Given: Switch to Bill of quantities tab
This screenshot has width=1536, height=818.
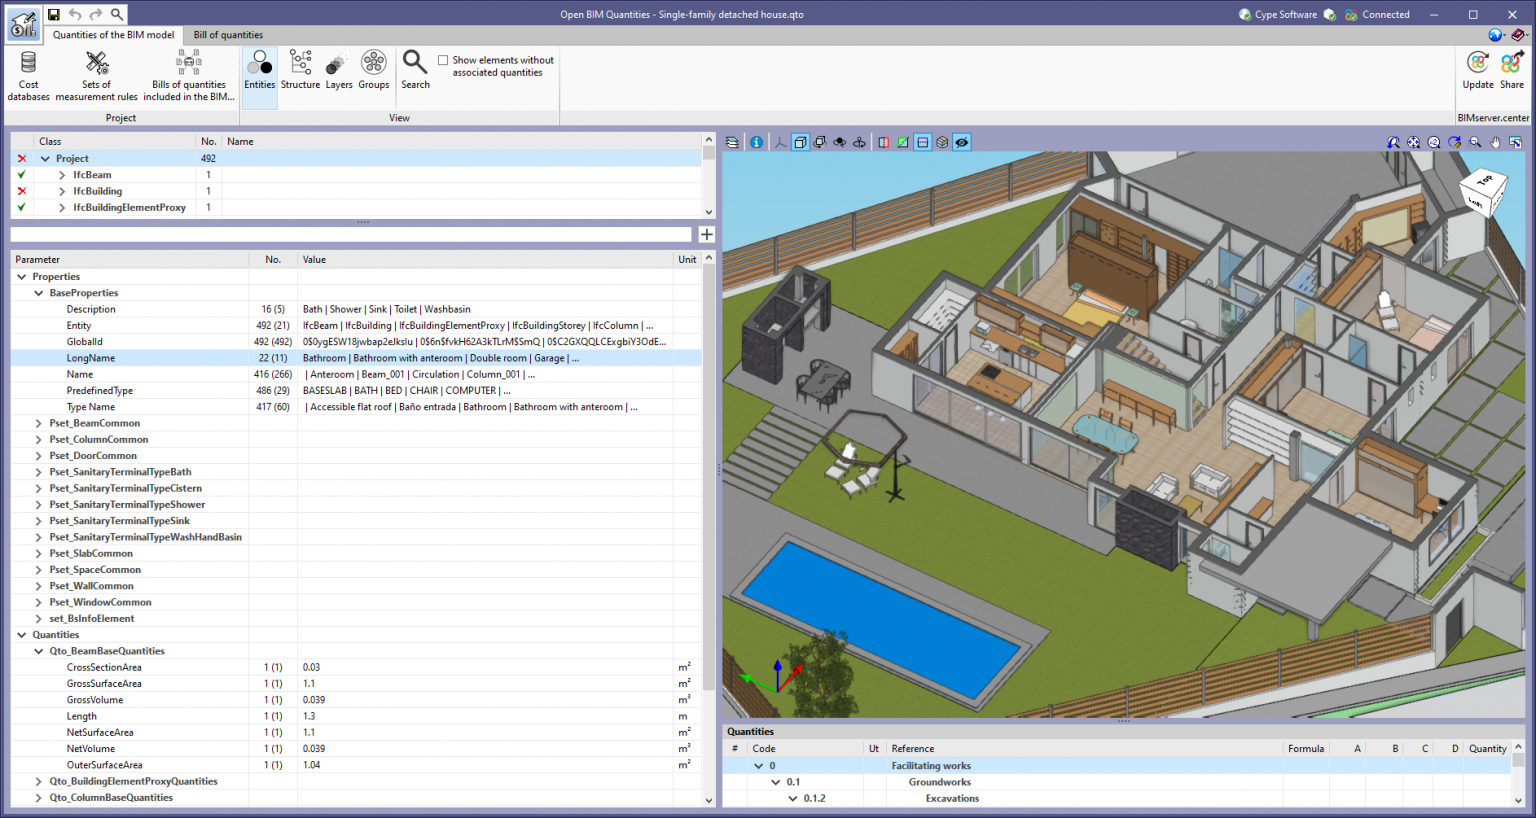Looking at the screenshot, I should pyautogui.click(x=228, y=35).
